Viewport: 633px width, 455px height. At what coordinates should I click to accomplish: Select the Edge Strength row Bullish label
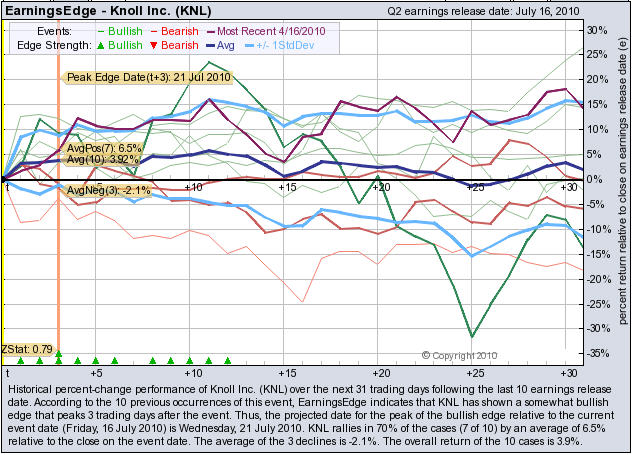[125, 45]
